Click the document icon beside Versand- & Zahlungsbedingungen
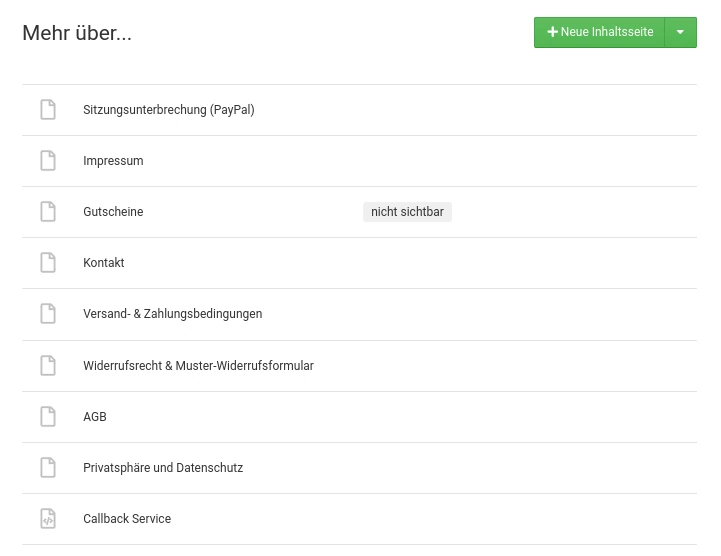Viewport: 721px width, 556px height. click(x=48, y=314)
